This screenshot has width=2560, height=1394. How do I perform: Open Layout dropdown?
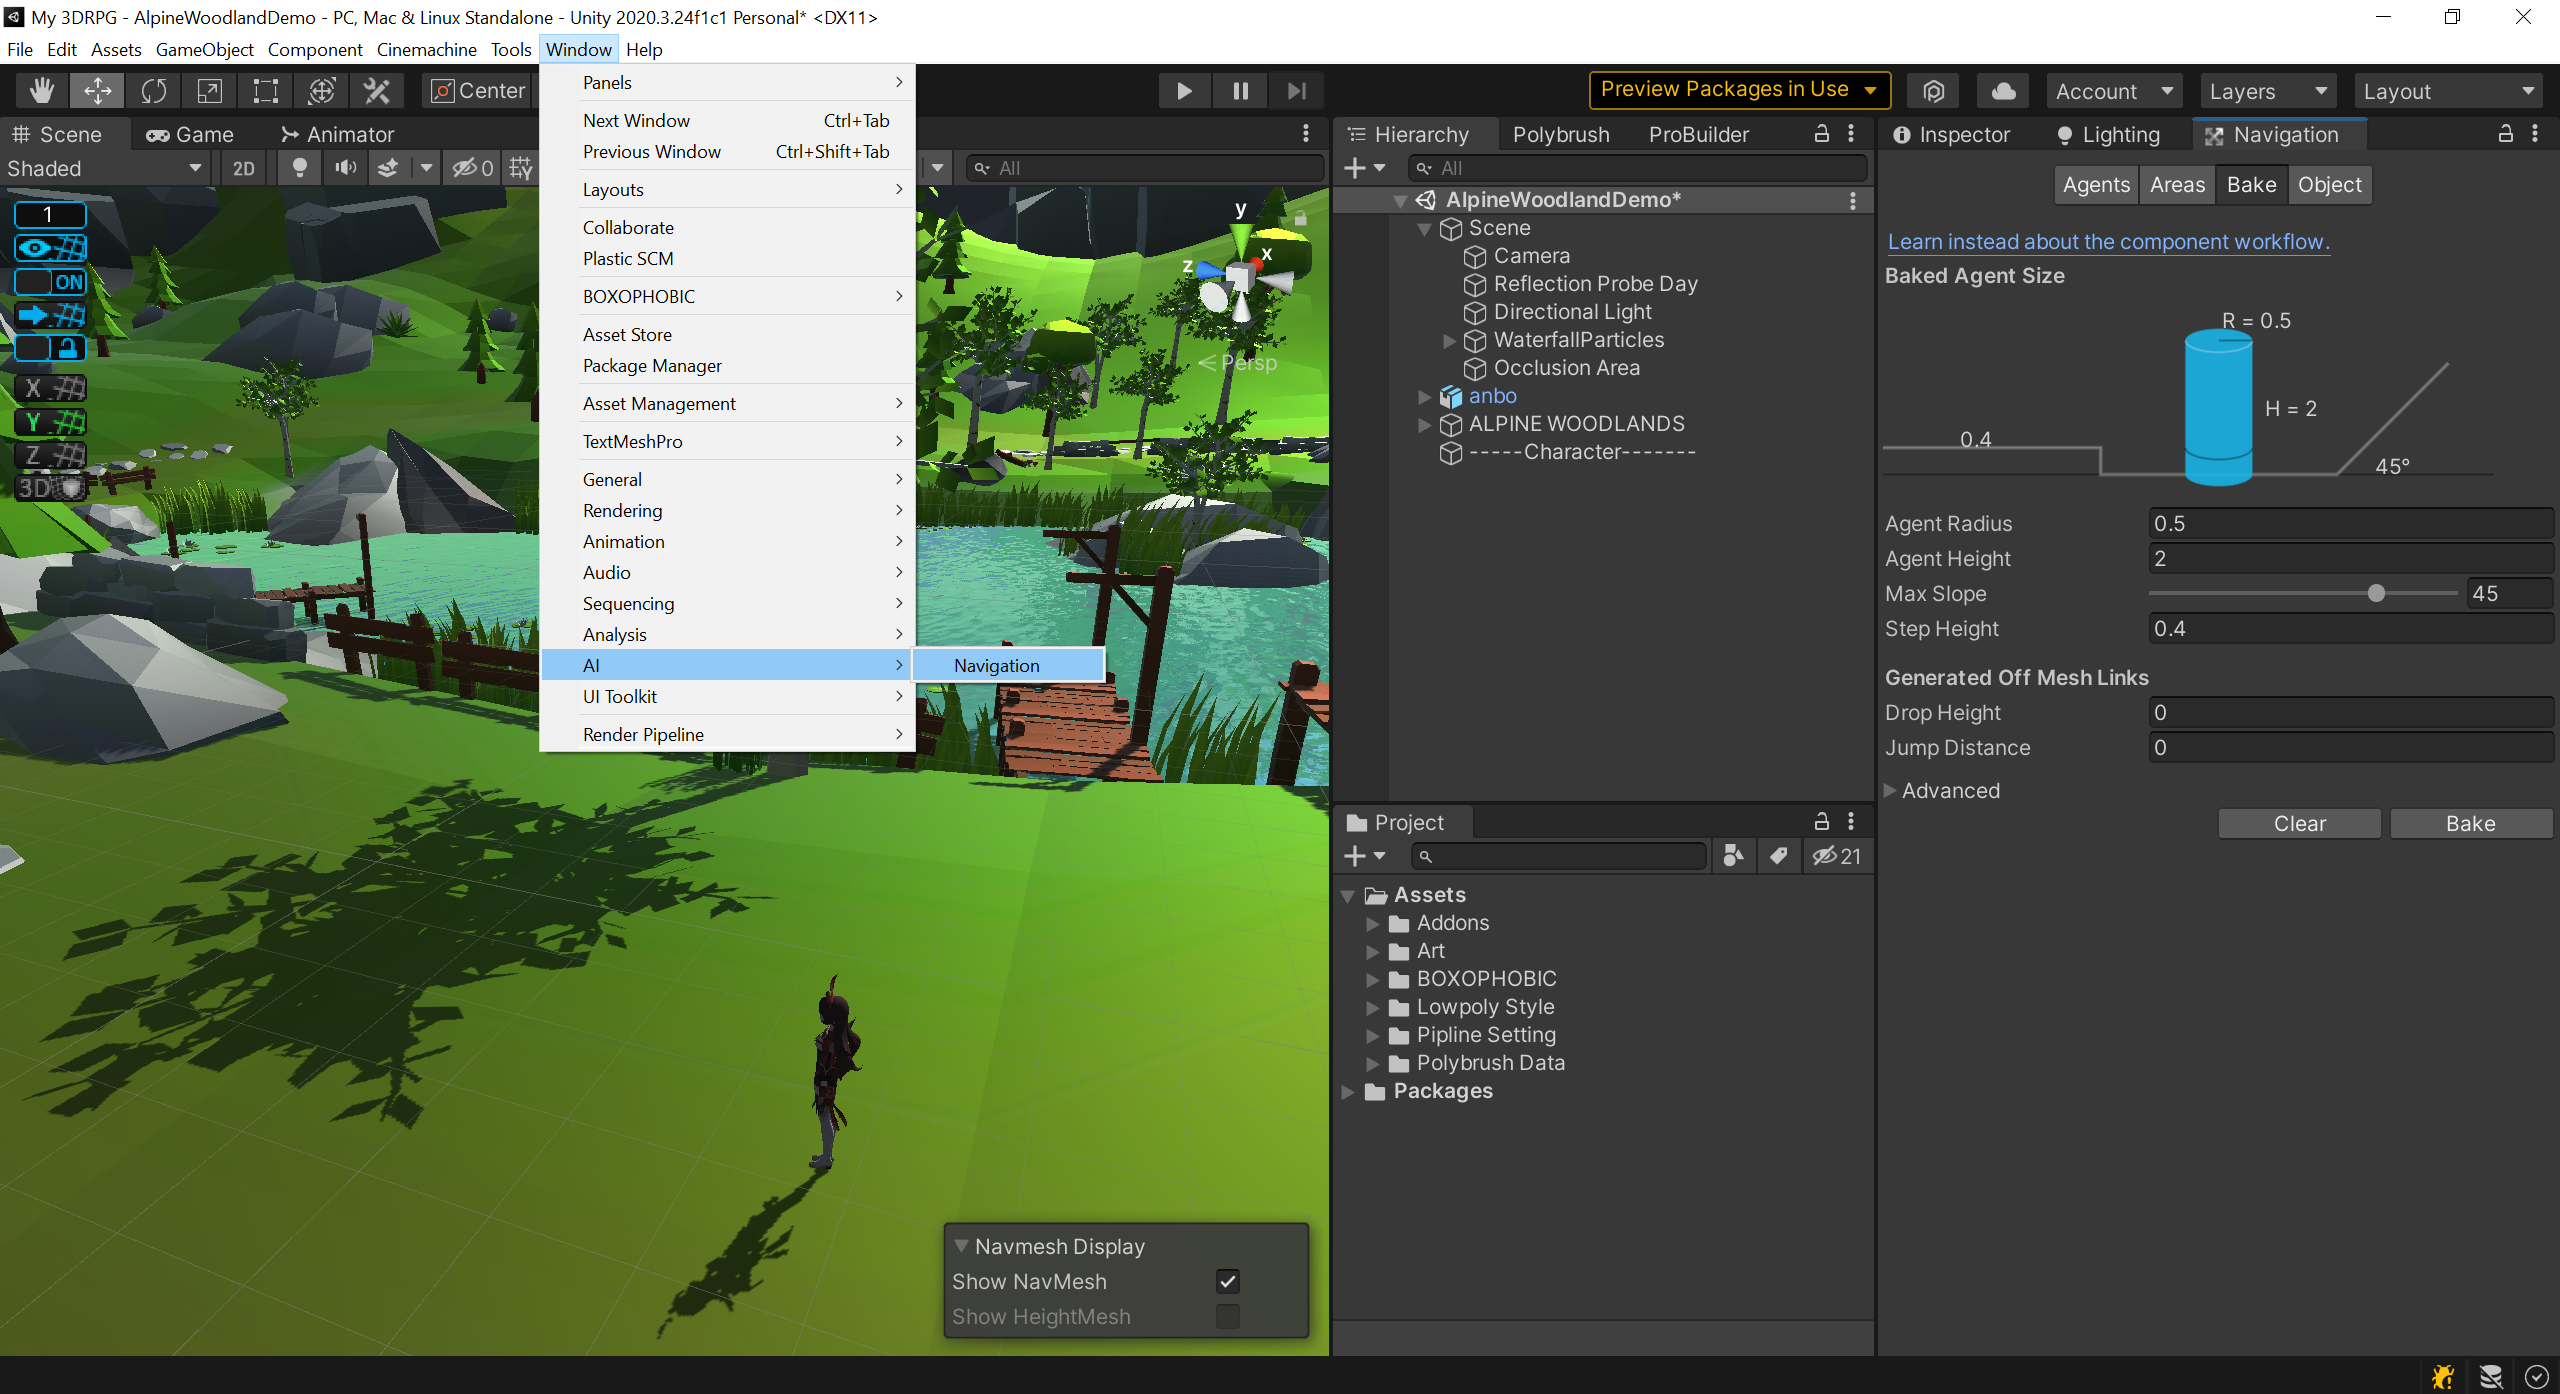(2450, 91)
